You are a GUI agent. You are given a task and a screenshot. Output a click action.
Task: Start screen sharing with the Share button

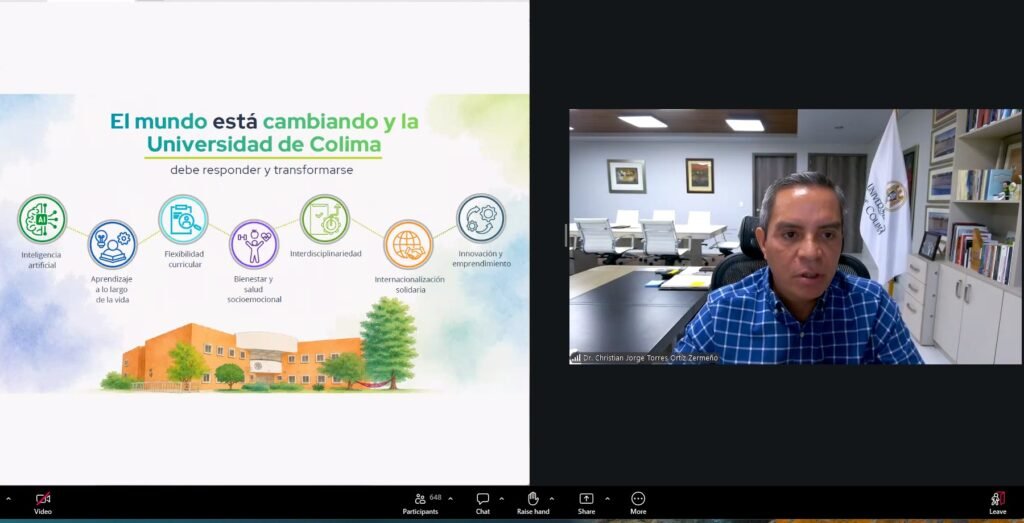click(x=586, y=503)
